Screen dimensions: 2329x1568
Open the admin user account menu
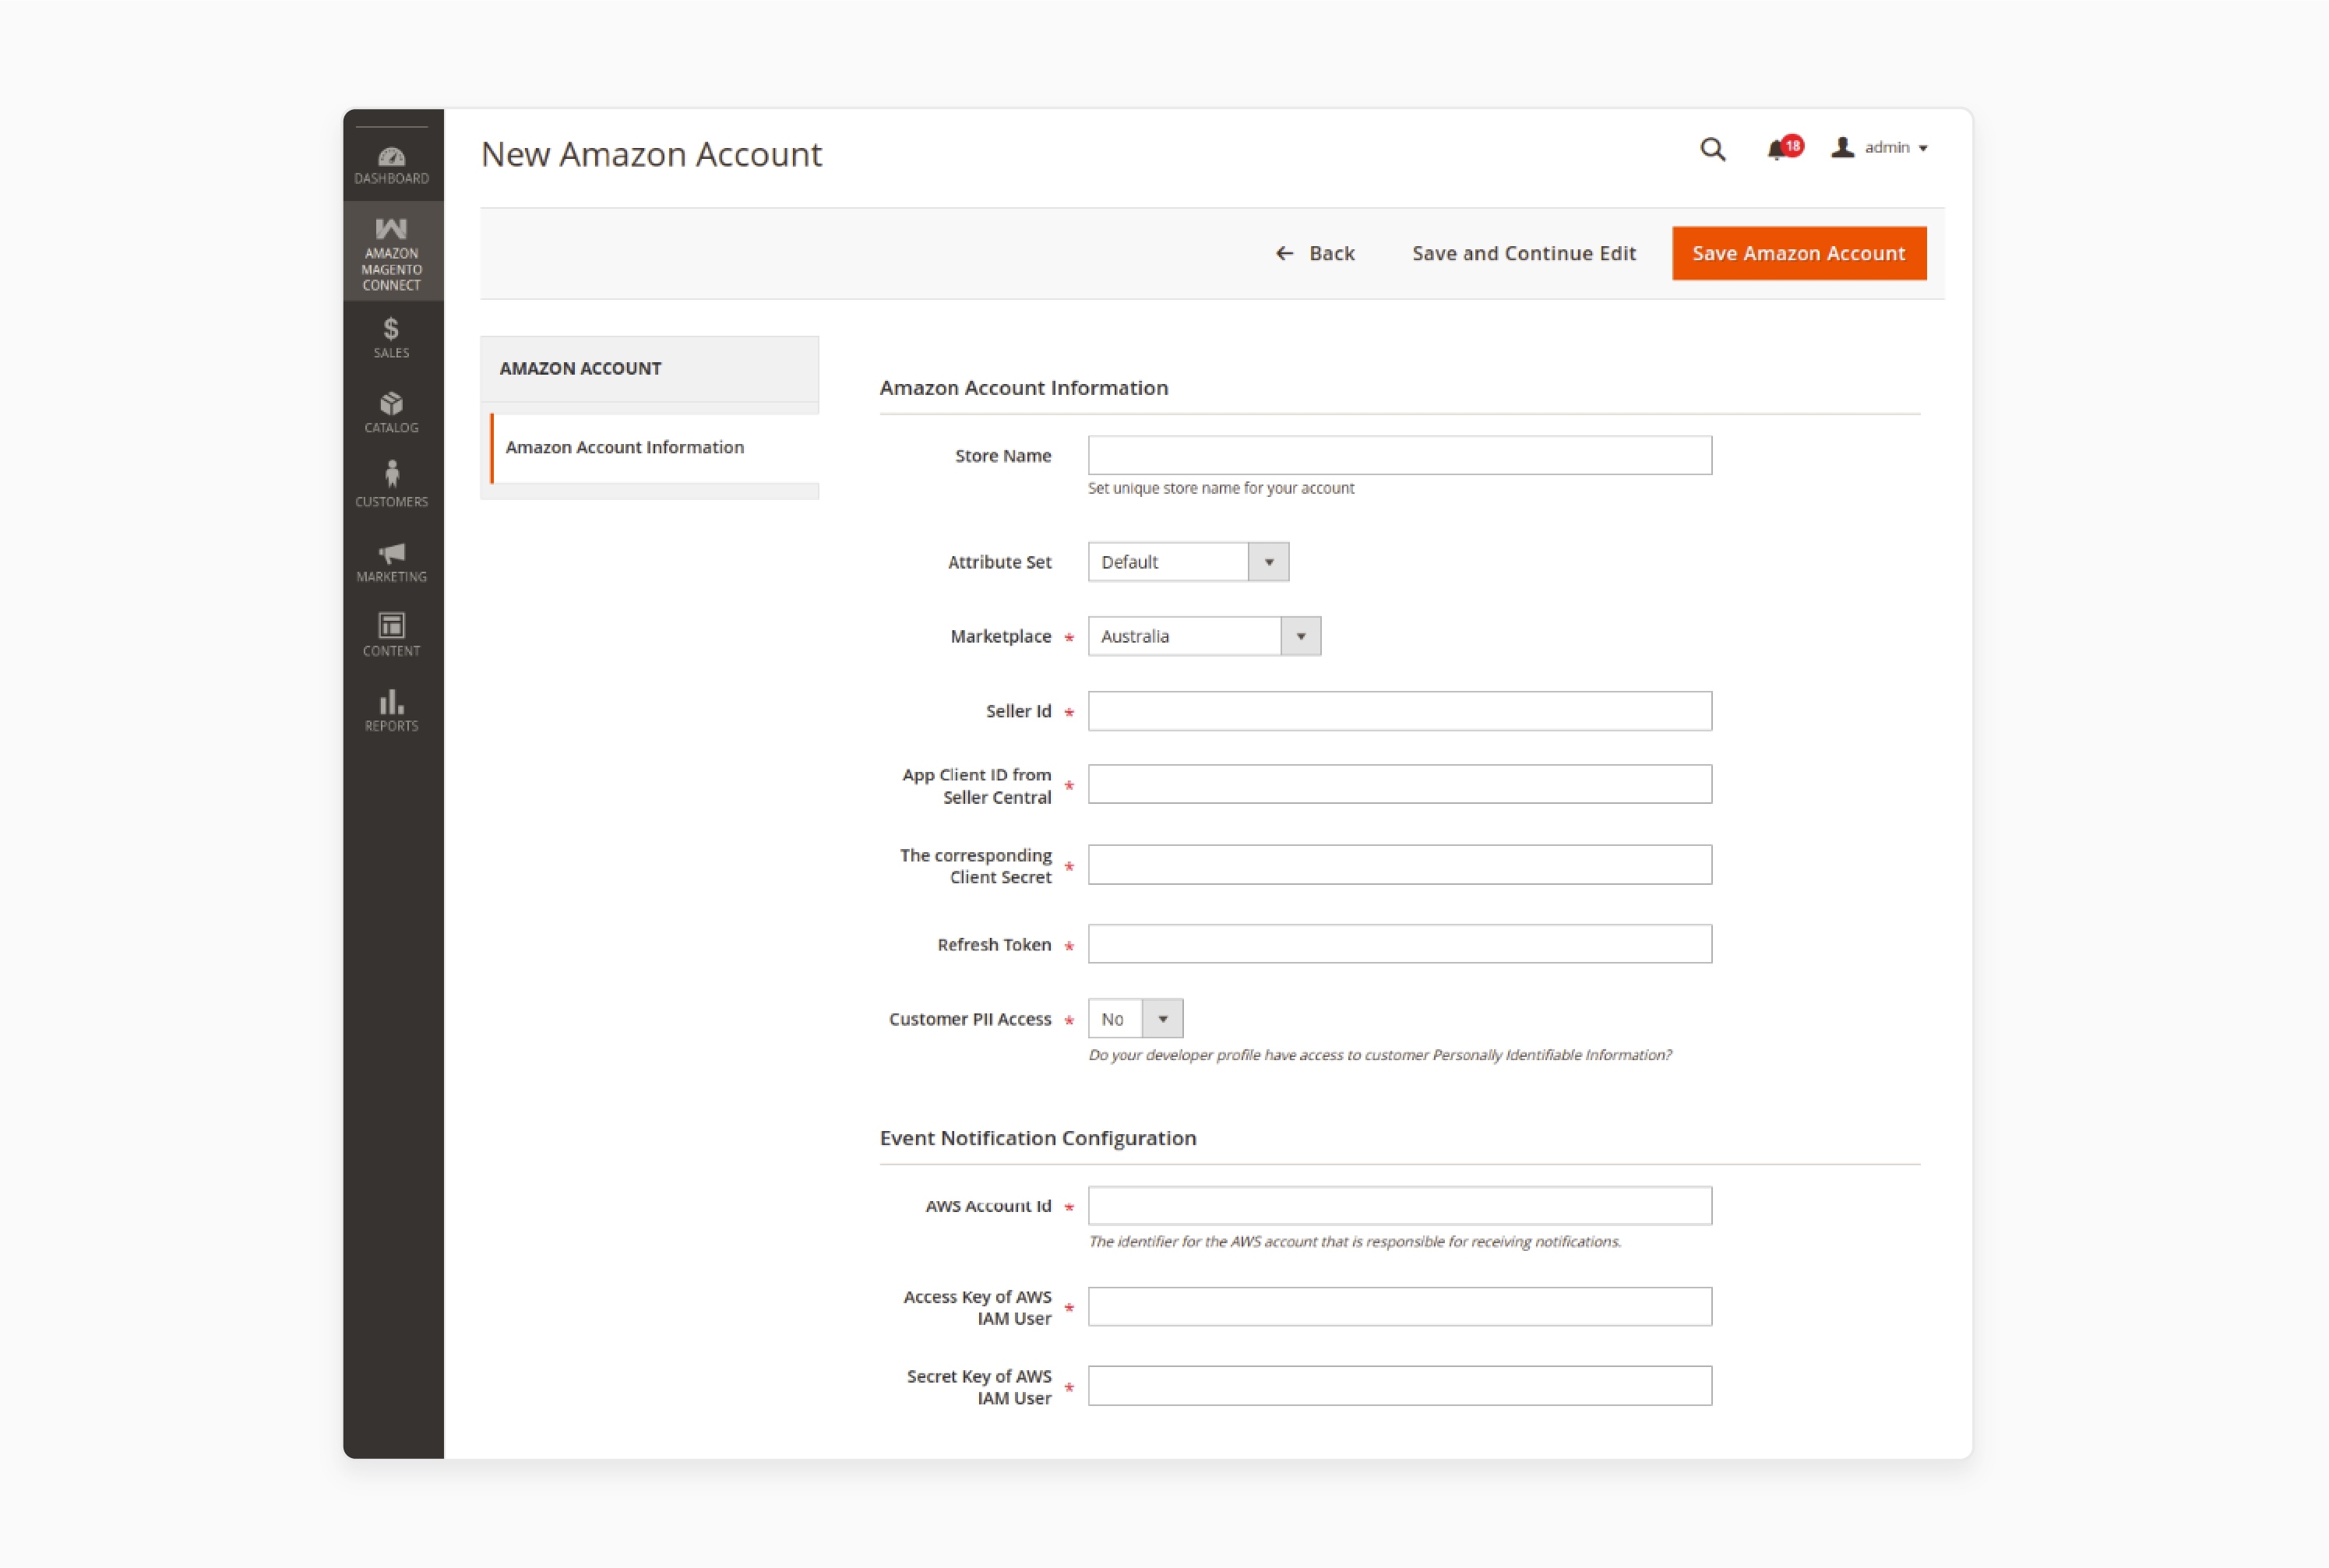click(1880, 148)
